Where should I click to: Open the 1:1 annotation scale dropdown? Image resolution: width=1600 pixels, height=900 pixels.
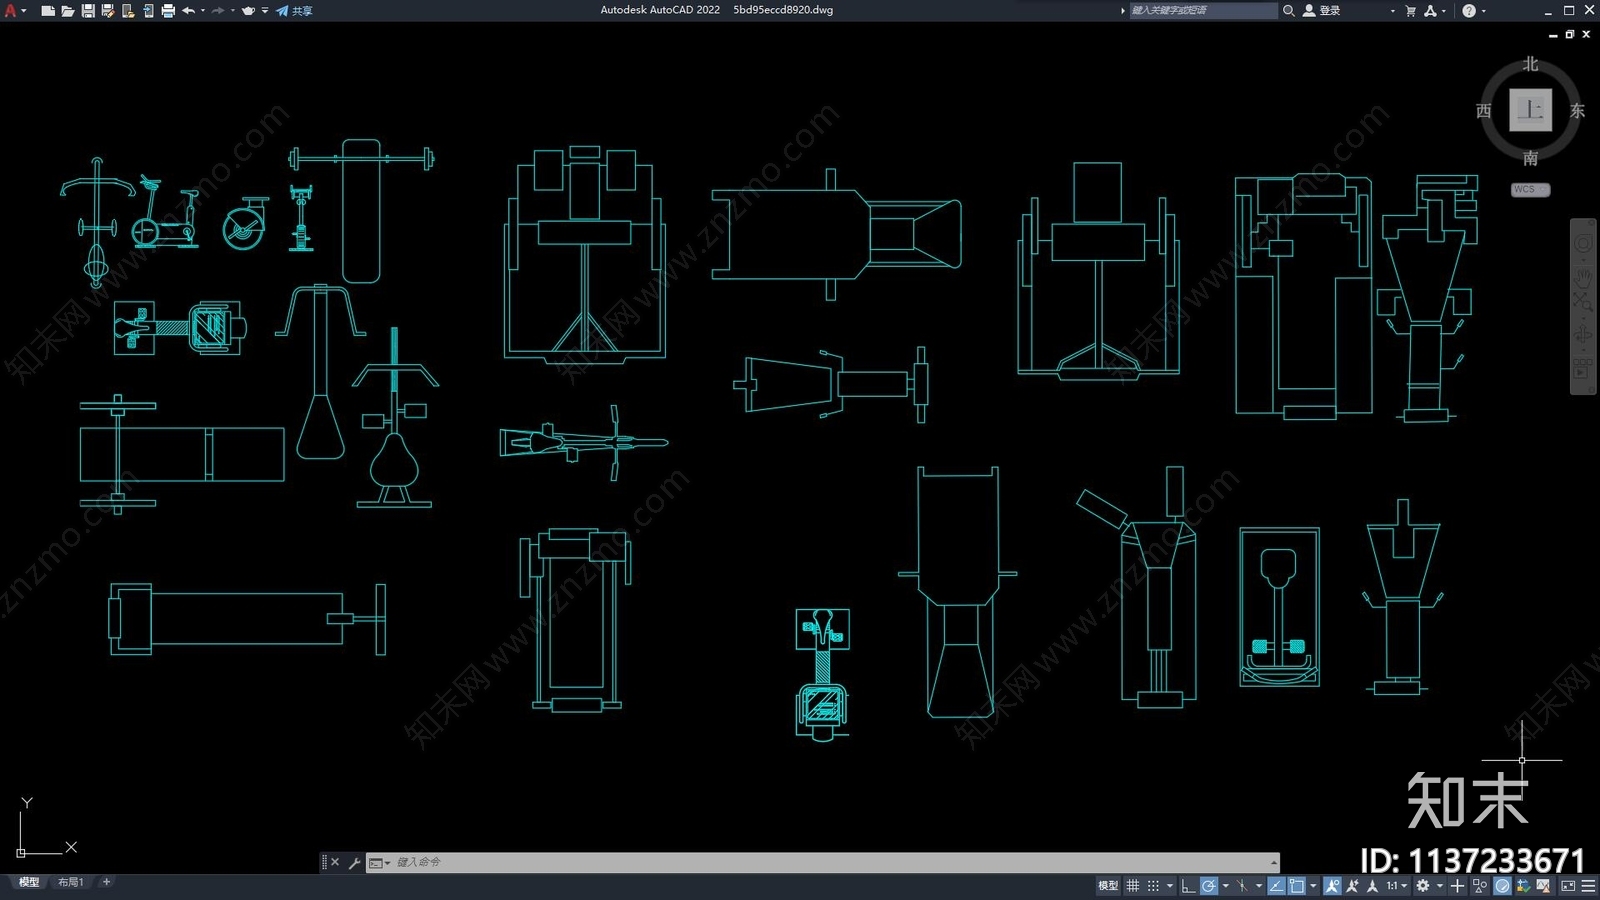click(1396, 886)
